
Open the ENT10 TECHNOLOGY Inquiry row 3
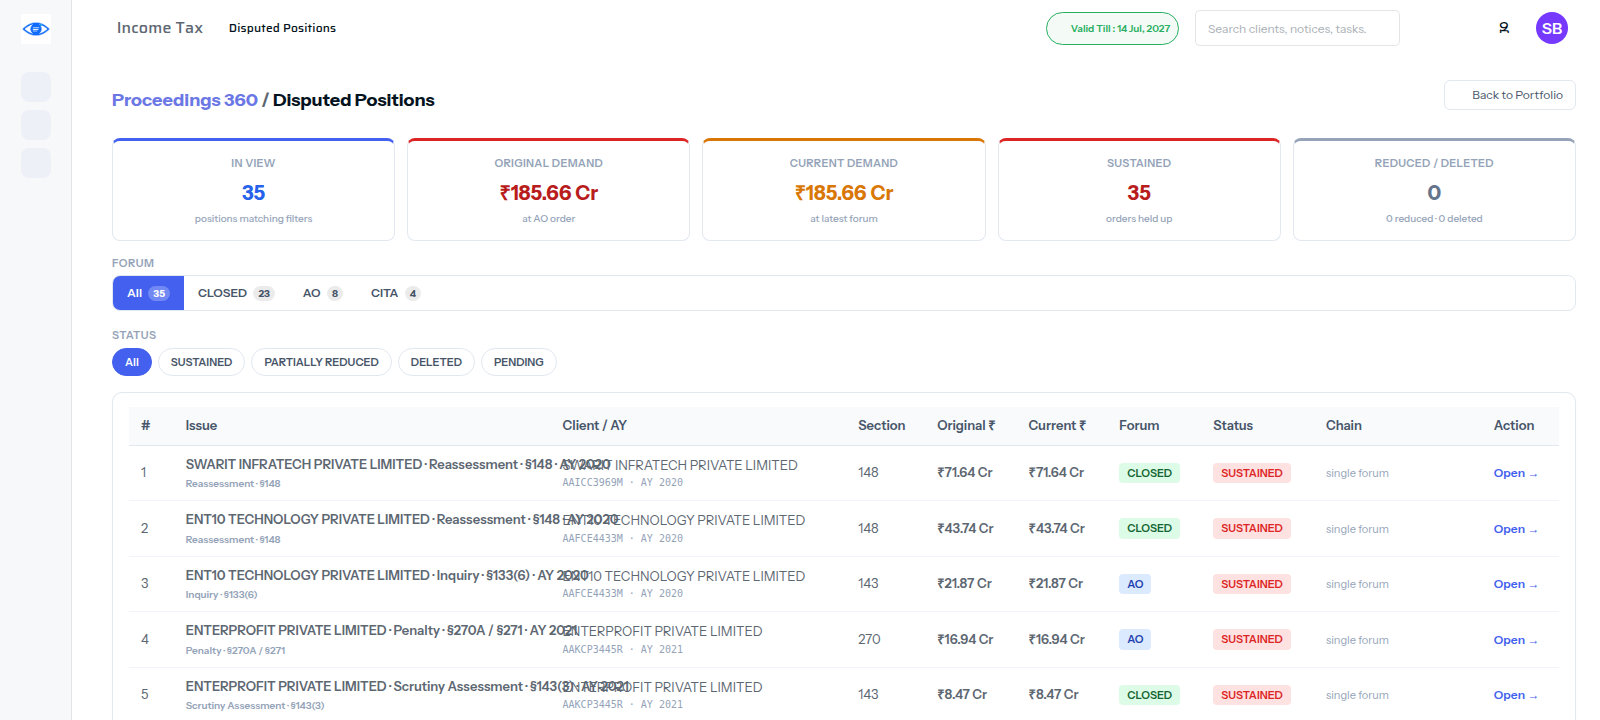pyautogui.click(x=1515, y=584)
